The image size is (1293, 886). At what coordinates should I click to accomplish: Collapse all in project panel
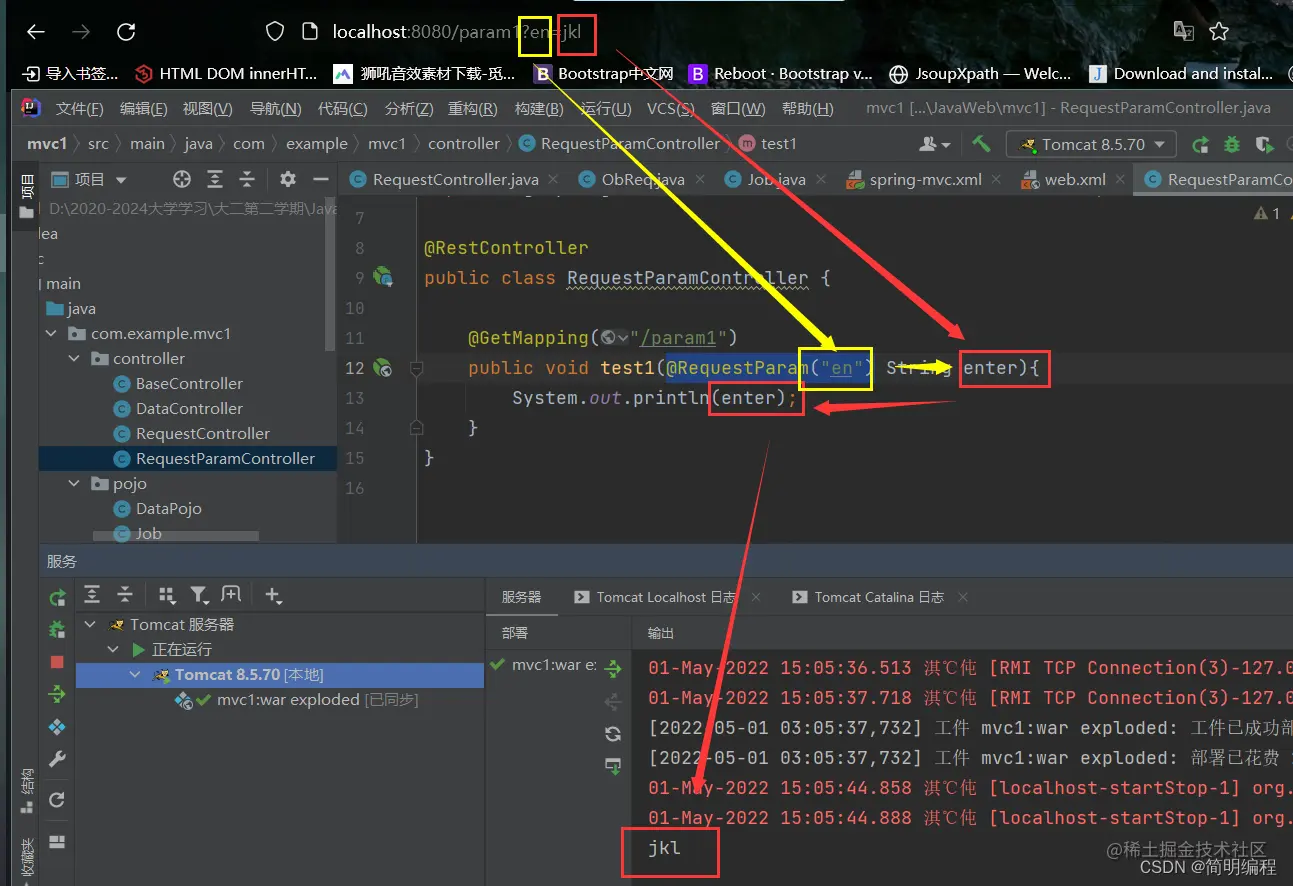[x=247, y=180]
